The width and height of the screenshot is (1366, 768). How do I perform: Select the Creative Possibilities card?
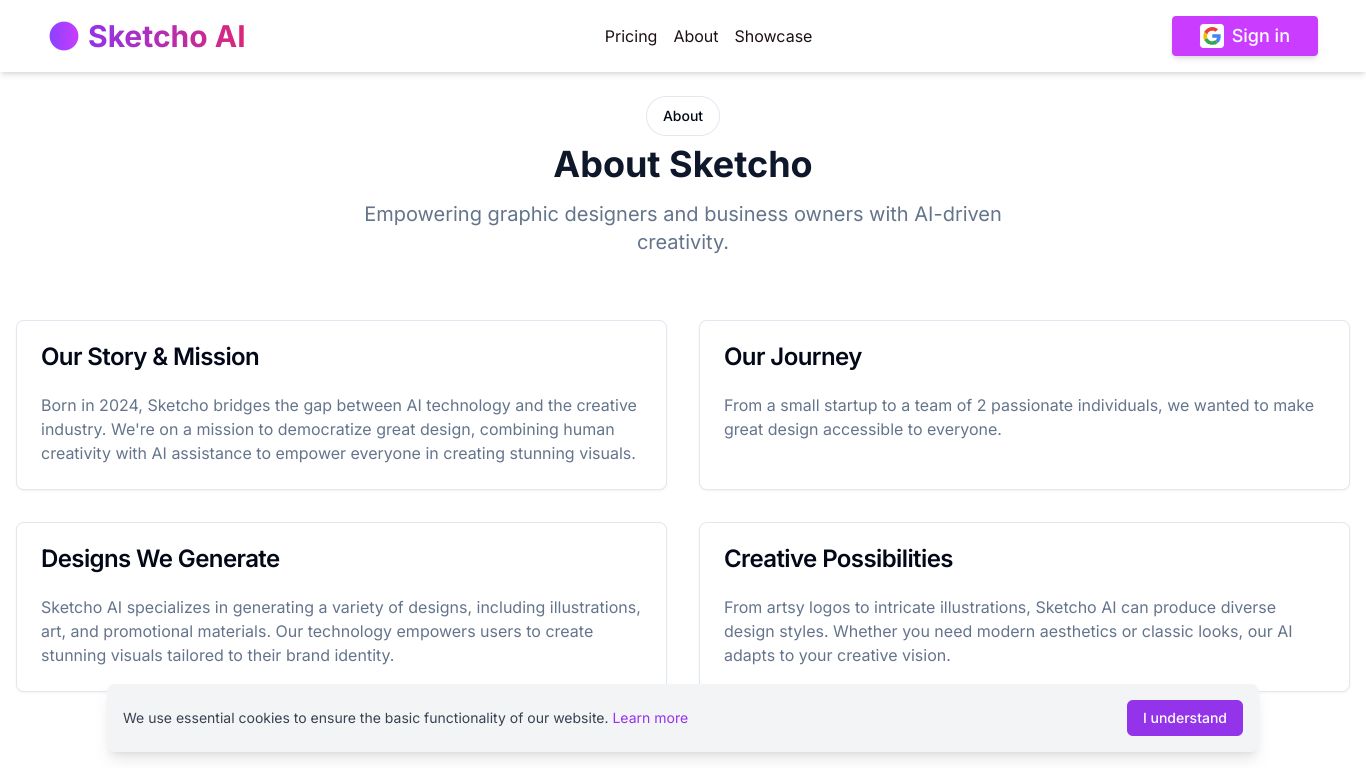(x=1024, y=607)
